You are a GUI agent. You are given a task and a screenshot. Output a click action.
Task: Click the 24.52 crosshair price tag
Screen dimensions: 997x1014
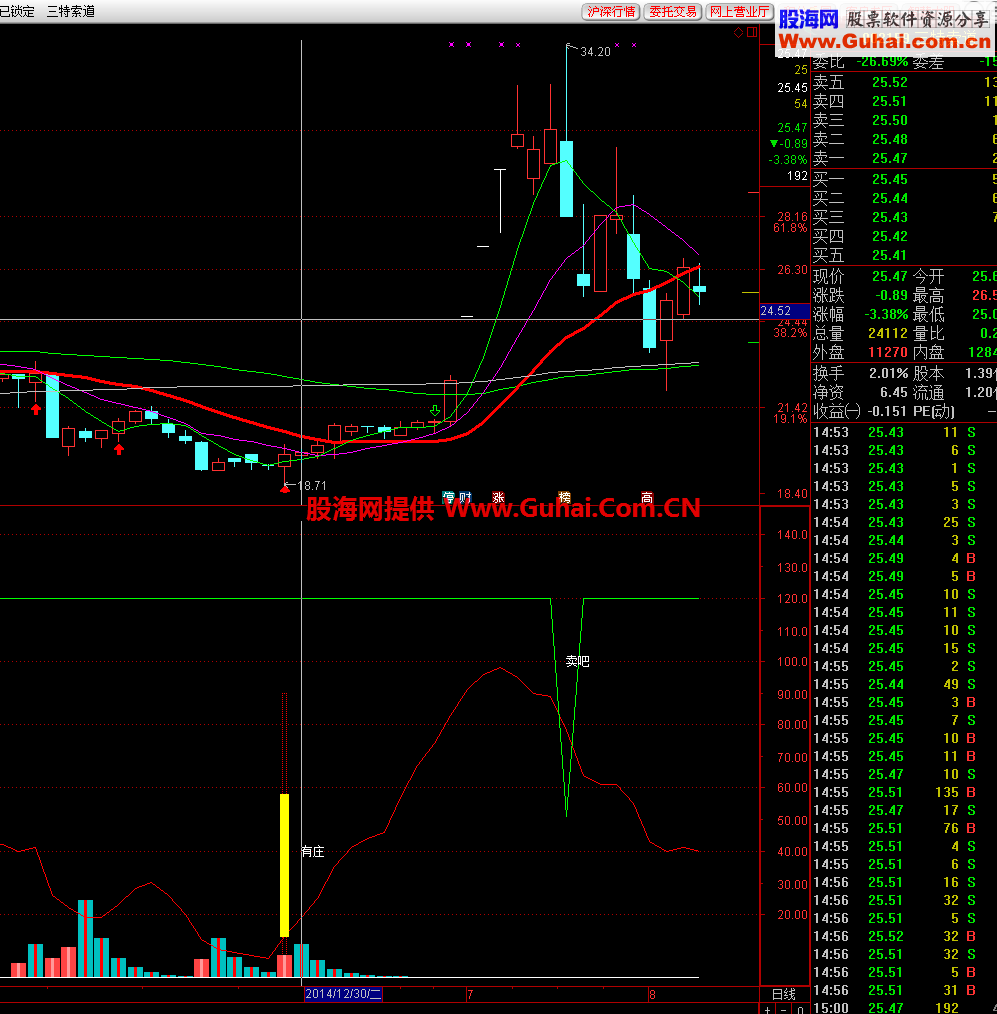(x=784, y=311)
